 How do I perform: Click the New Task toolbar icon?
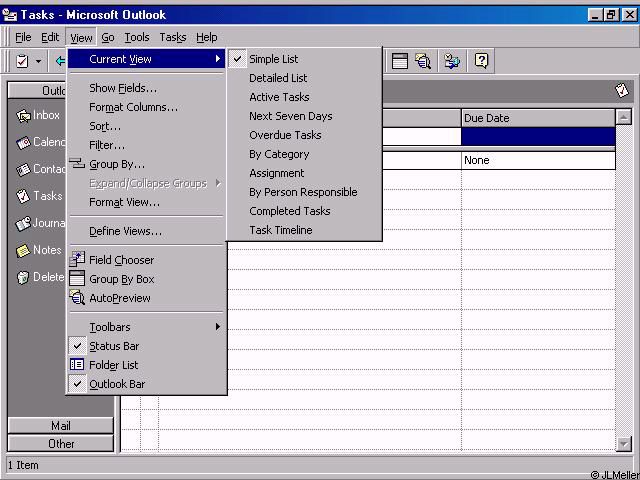point(22,61)
